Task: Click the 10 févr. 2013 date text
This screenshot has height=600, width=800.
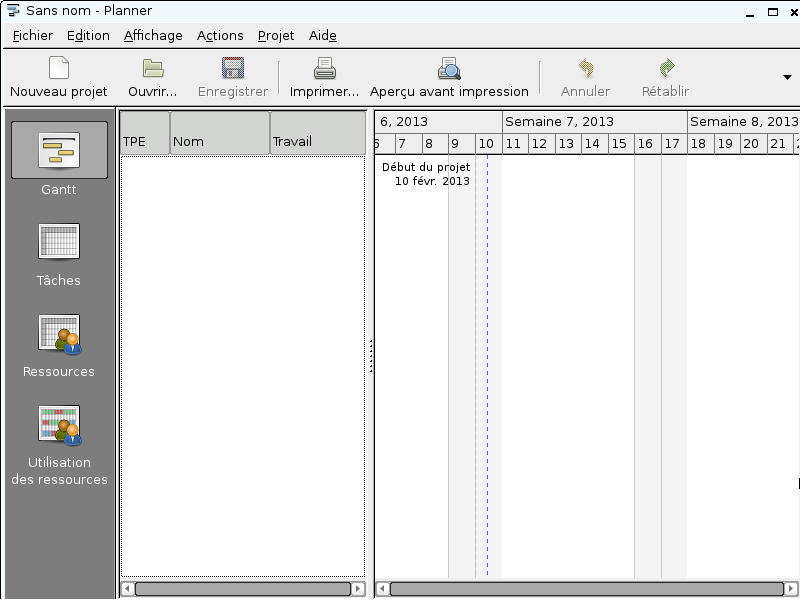Action: (432, 181)
